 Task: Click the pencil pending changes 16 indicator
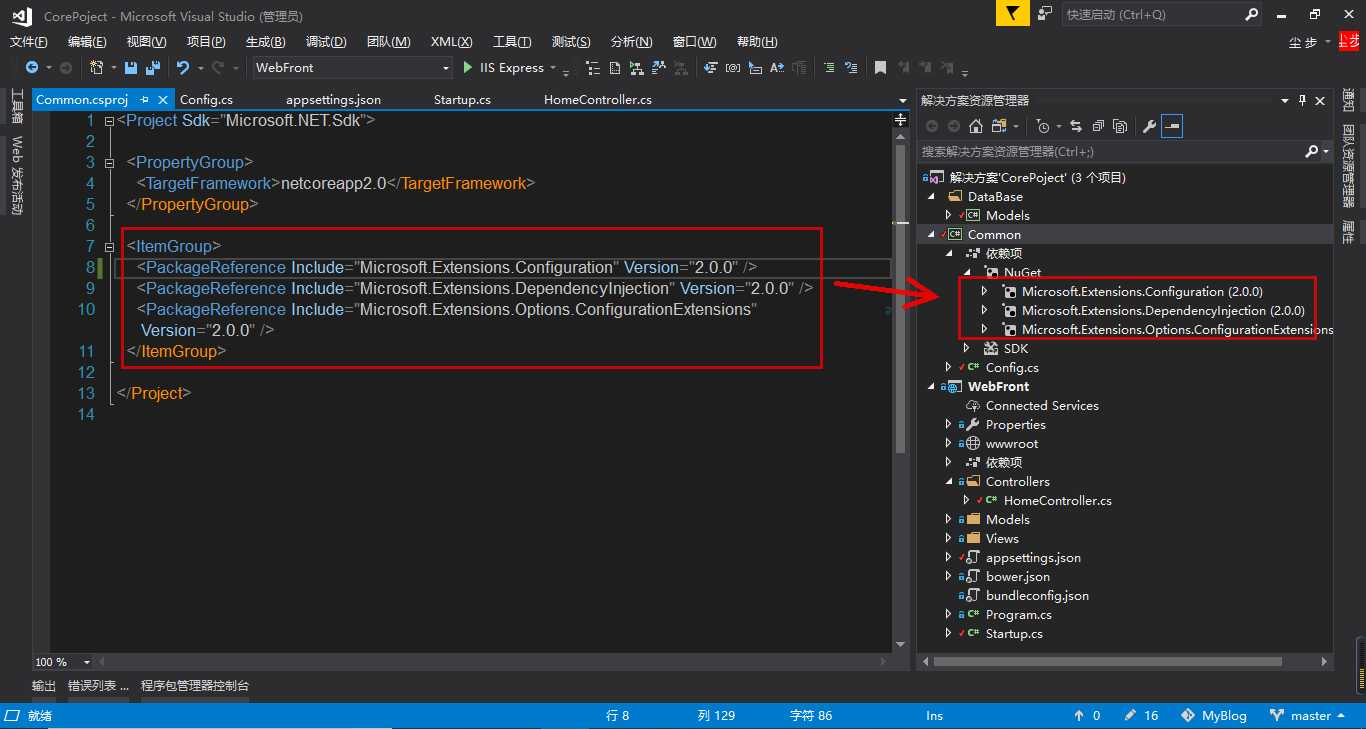tap(1140, 716)
